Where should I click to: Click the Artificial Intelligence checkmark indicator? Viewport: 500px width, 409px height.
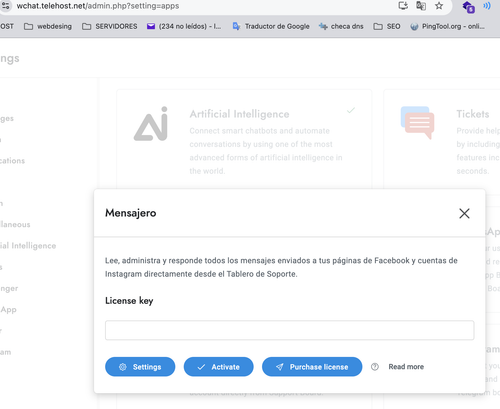[351, 110]
